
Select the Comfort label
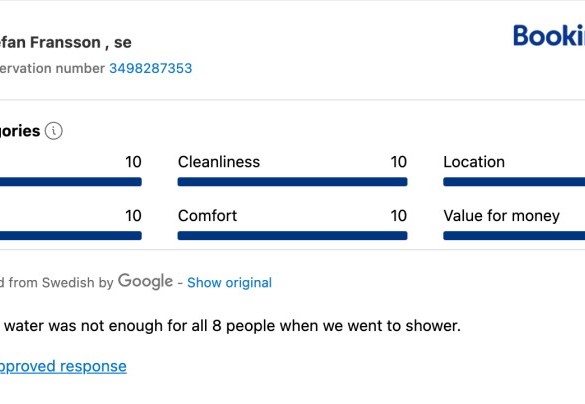[207, 216]
